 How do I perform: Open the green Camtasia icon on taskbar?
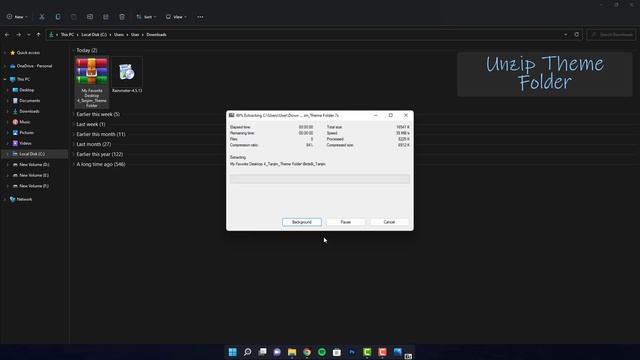click(367, 352)
